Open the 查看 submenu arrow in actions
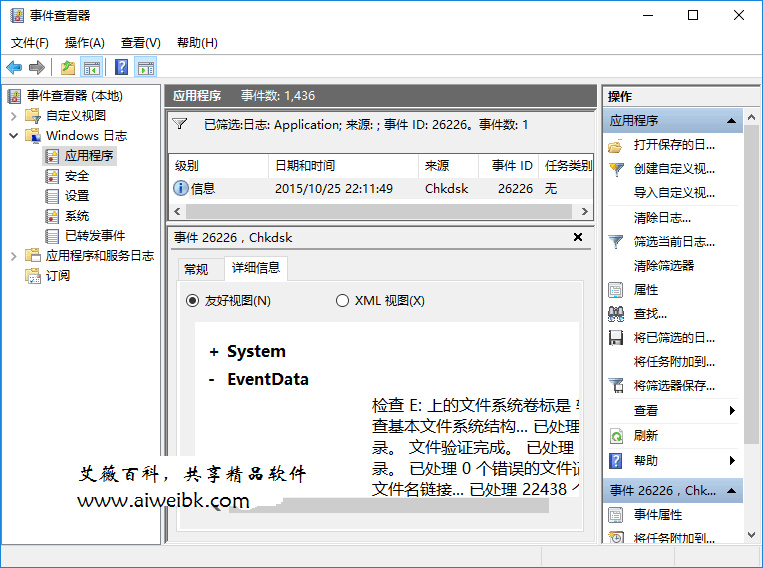Screen dimensions: 763x568 tap(732, 411)
